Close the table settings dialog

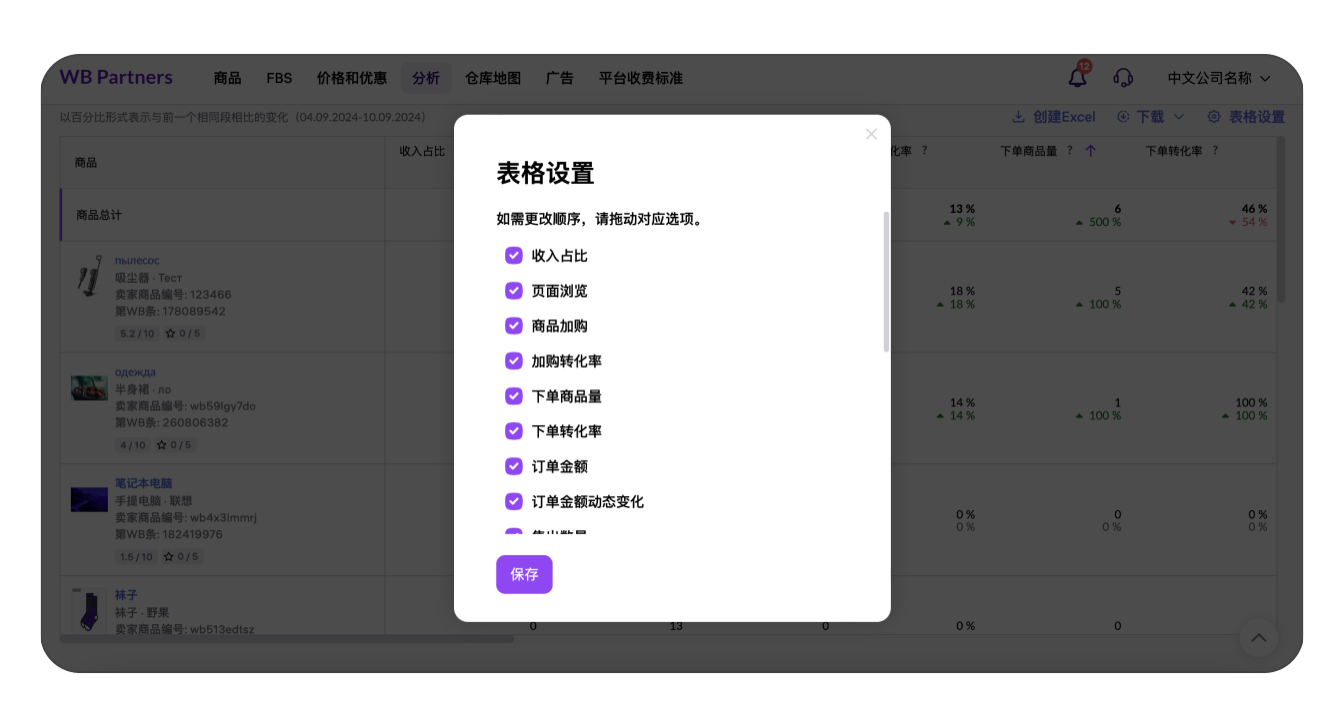(871, 134)
